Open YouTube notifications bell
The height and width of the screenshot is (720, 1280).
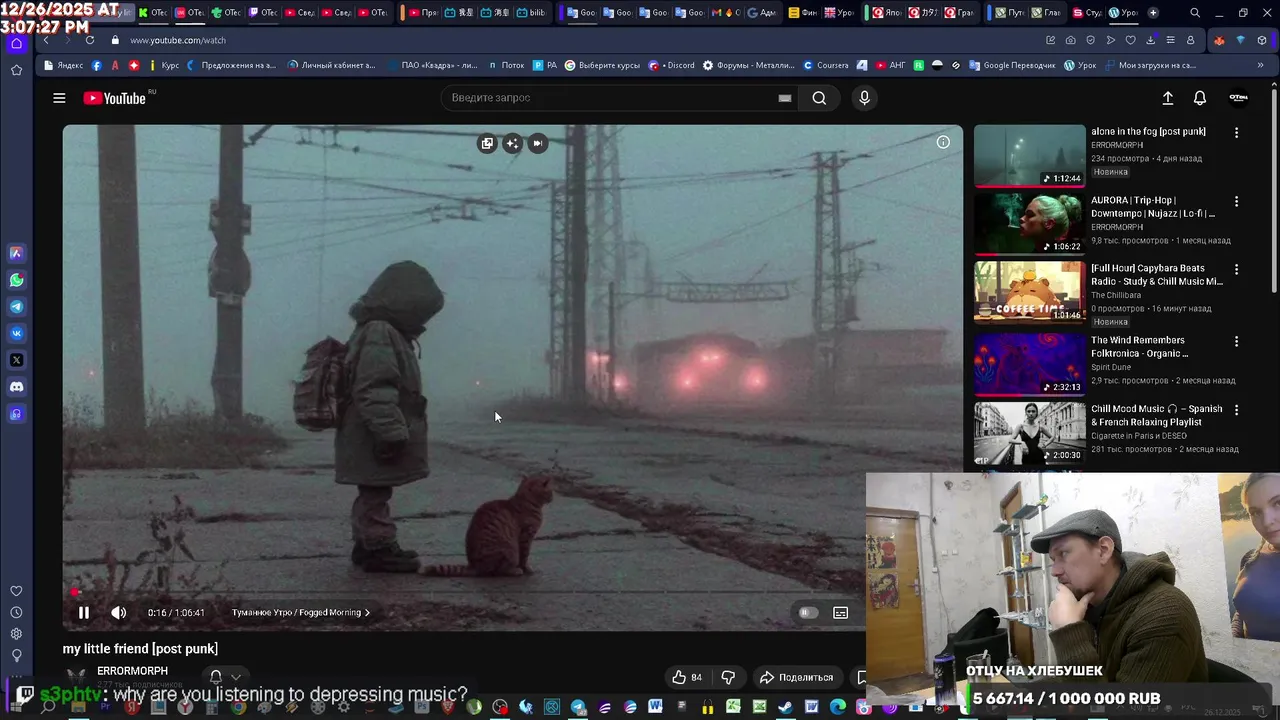tap(1200, 98)
